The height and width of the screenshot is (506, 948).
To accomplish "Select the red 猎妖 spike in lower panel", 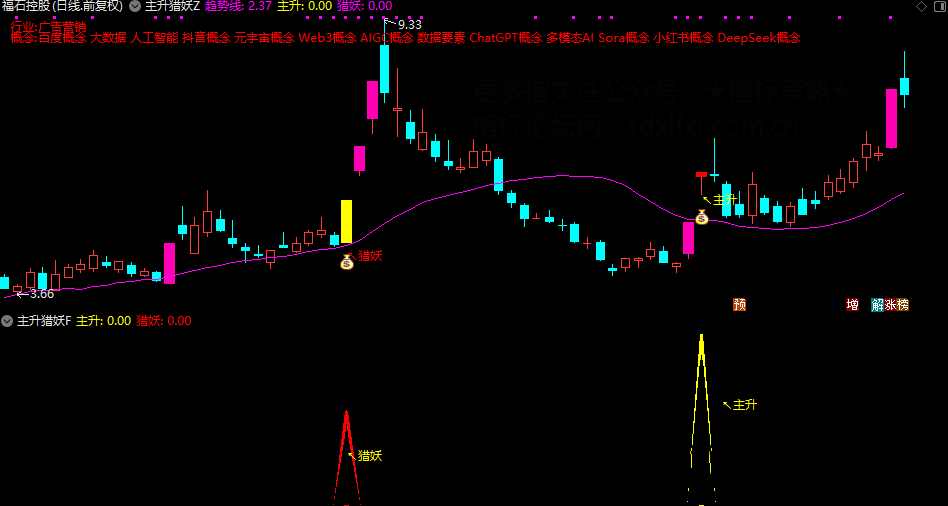I will click(346, 458).
